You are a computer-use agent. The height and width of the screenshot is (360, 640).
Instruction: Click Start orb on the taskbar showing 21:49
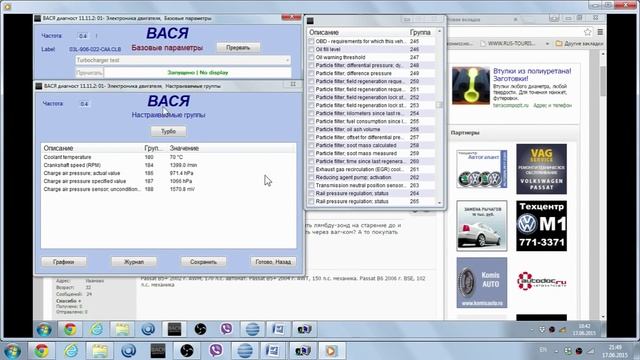(x=12, y=351)
